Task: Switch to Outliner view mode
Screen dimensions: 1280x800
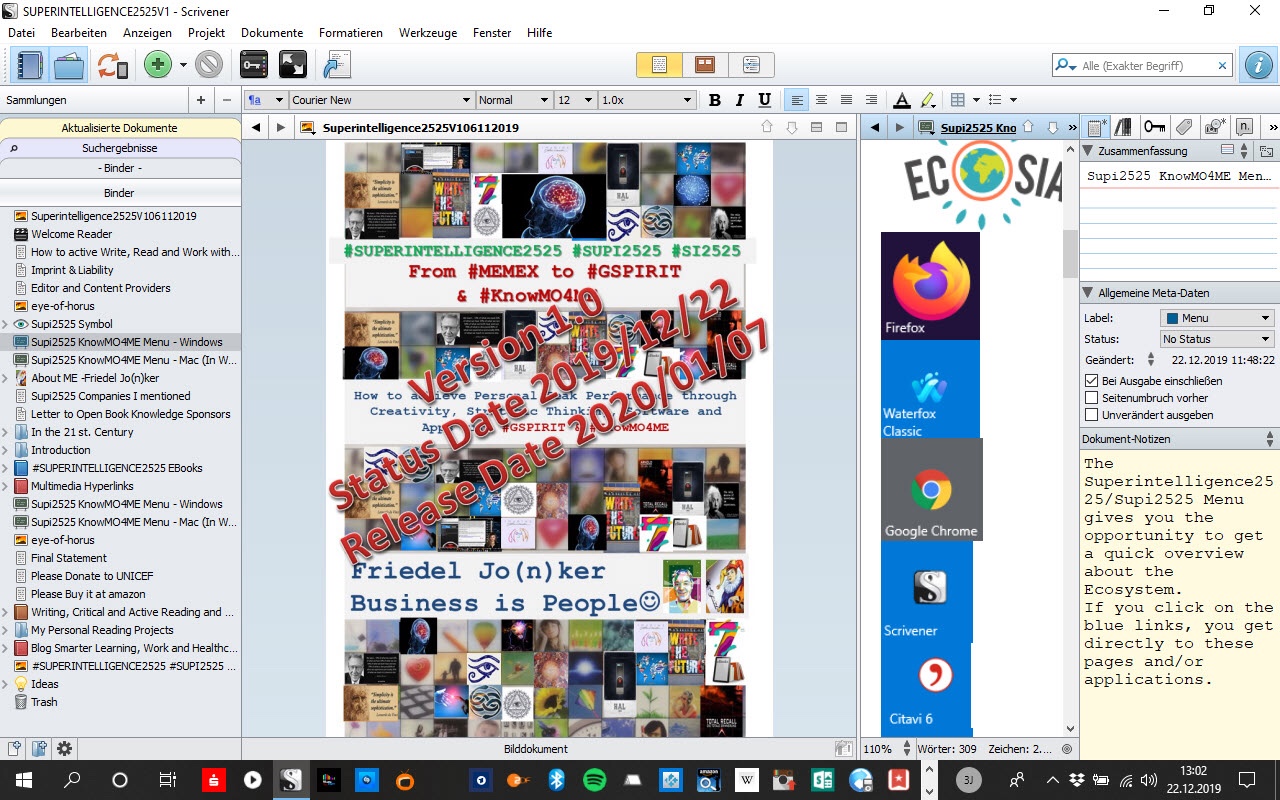Action: 750,65
